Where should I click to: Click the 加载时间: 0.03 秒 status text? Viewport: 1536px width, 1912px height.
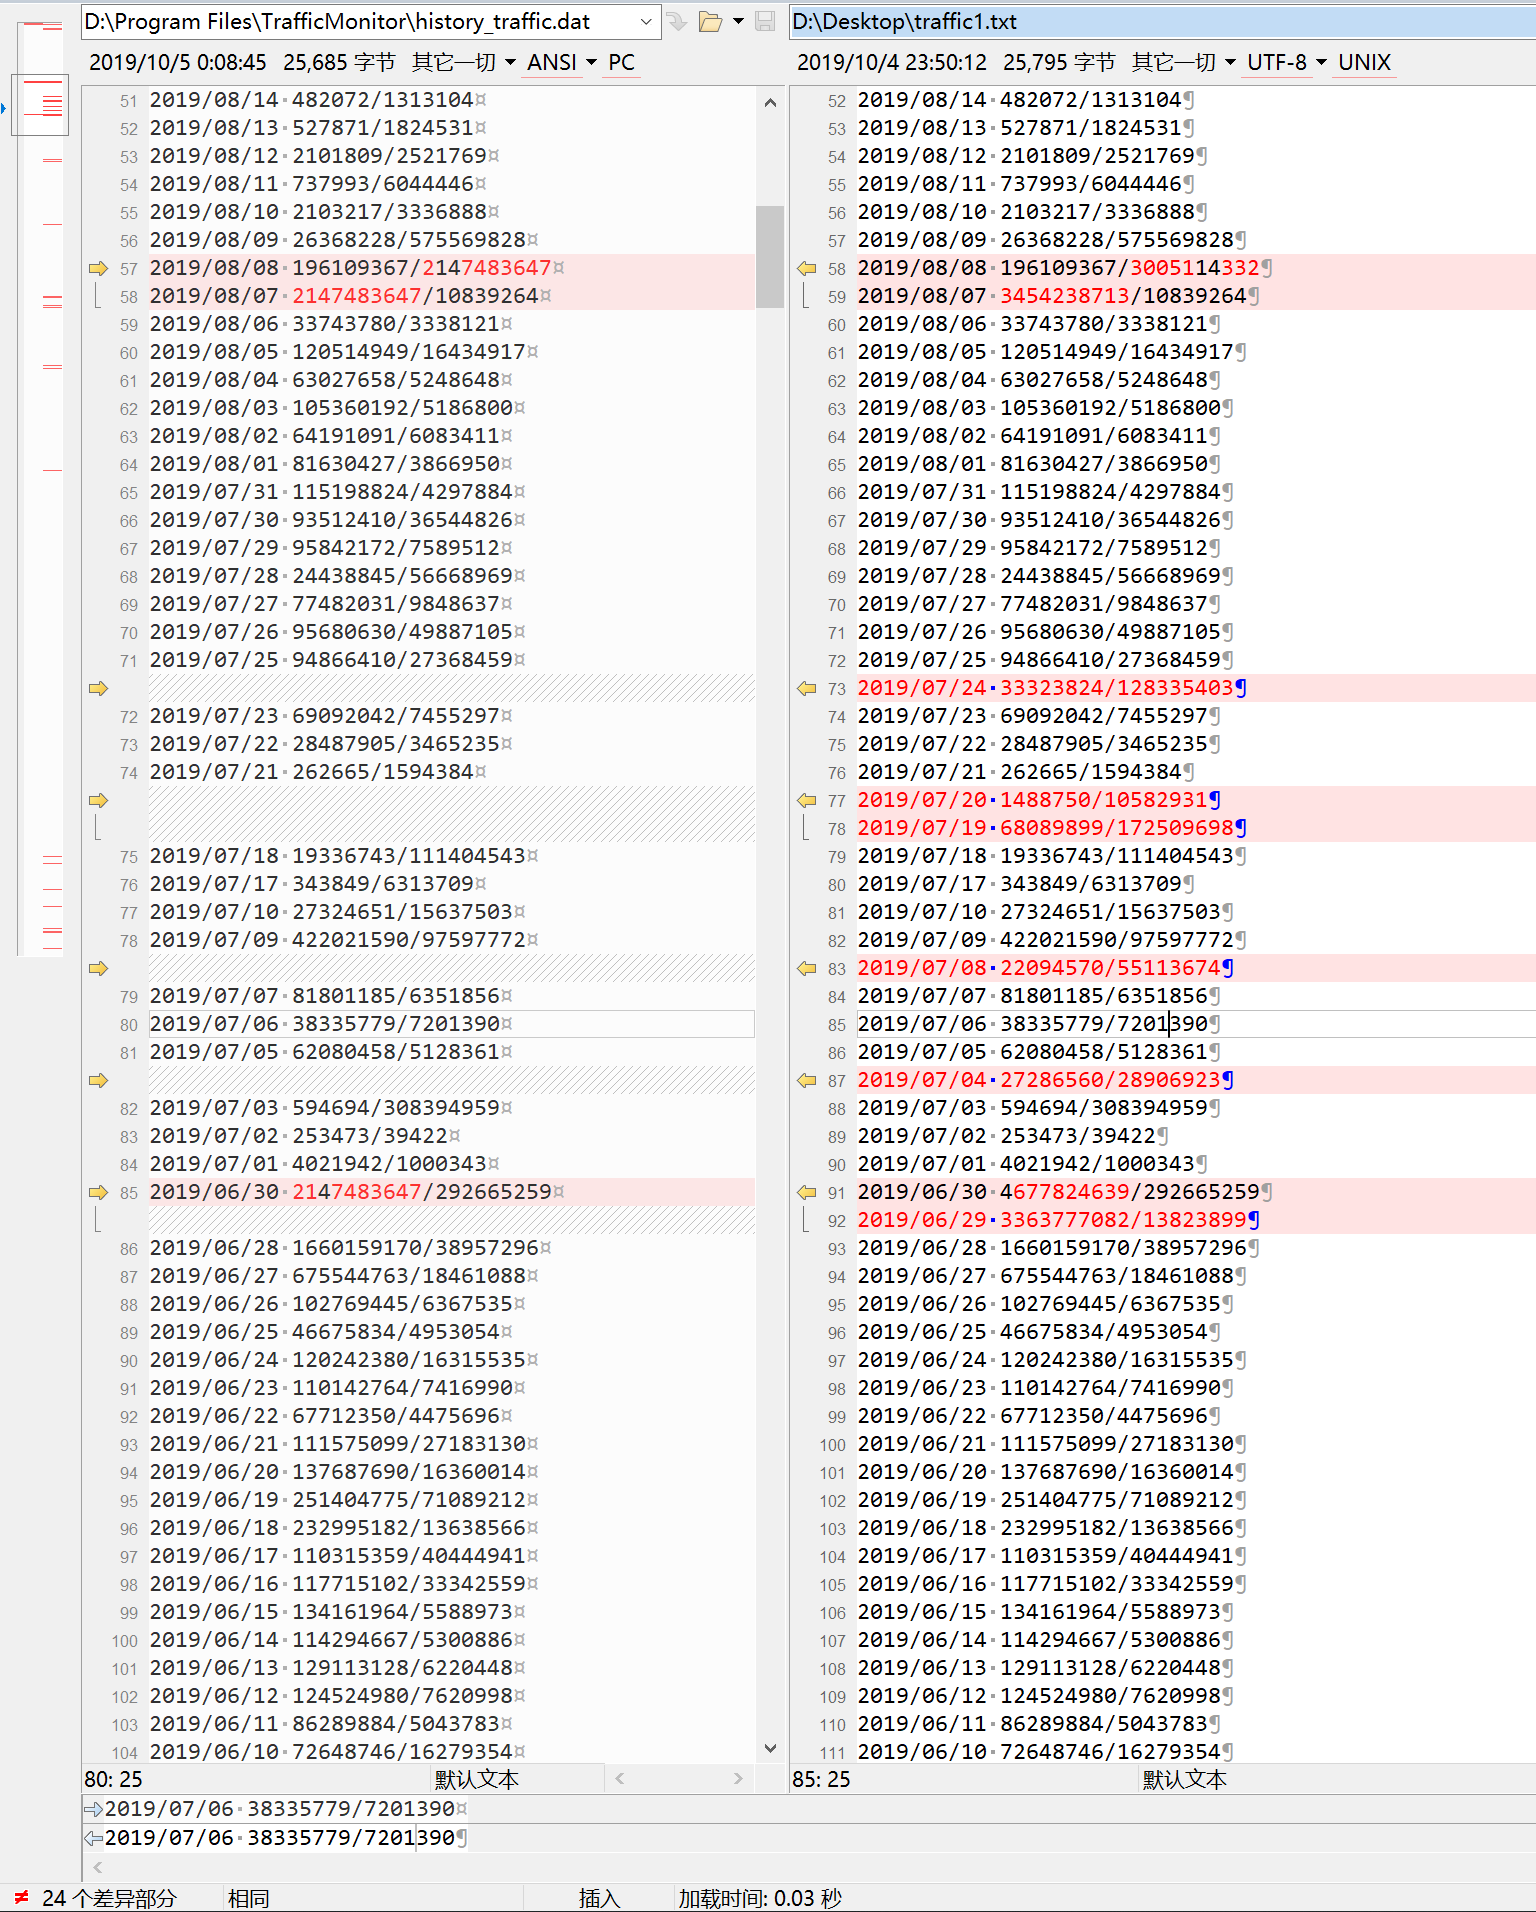click(x=760, y=1898)
